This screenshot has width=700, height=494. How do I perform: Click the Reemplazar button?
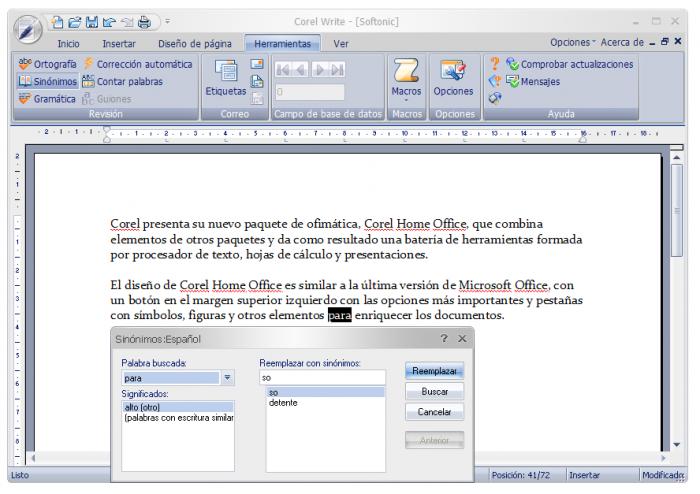pos(434,371)
